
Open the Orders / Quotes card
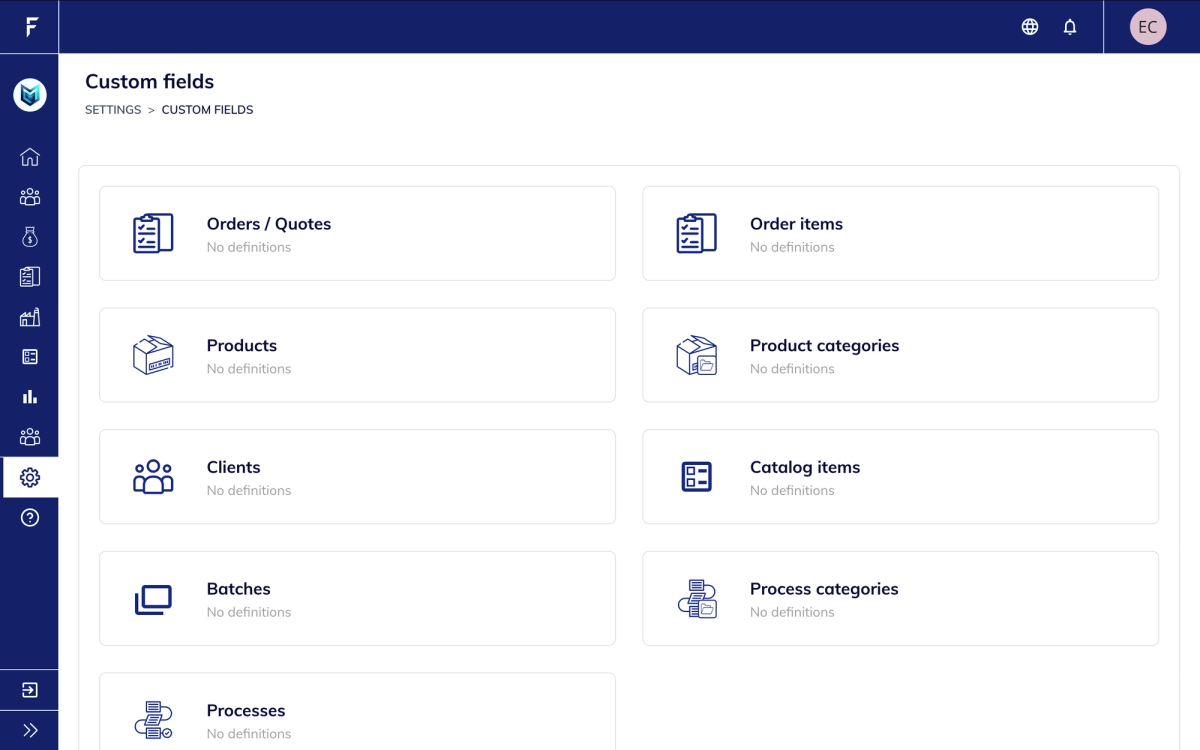(x=357, y=233)
